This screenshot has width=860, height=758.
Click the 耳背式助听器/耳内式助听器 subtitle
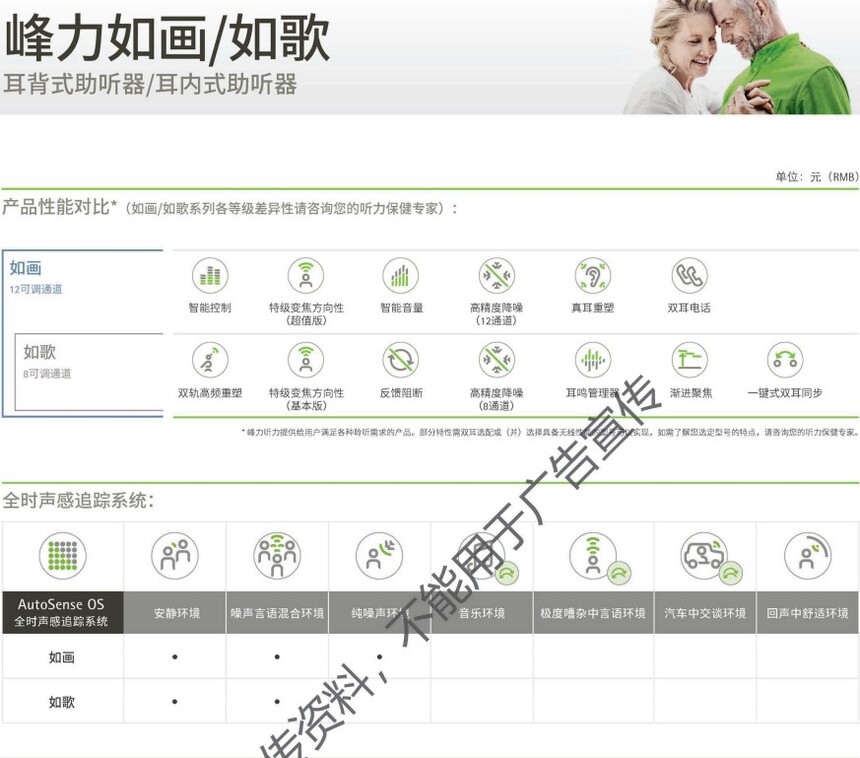click(x=150, y=84)
